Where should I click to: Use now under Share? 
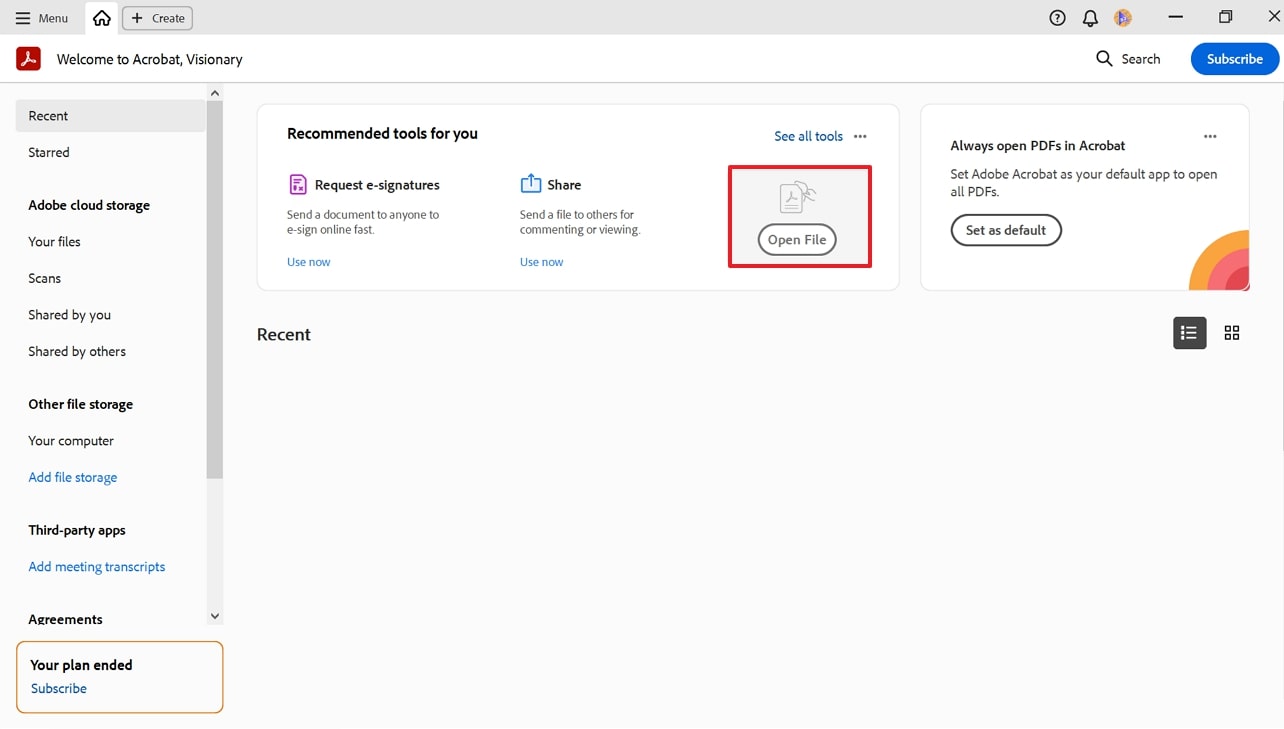tap(541, 262)
